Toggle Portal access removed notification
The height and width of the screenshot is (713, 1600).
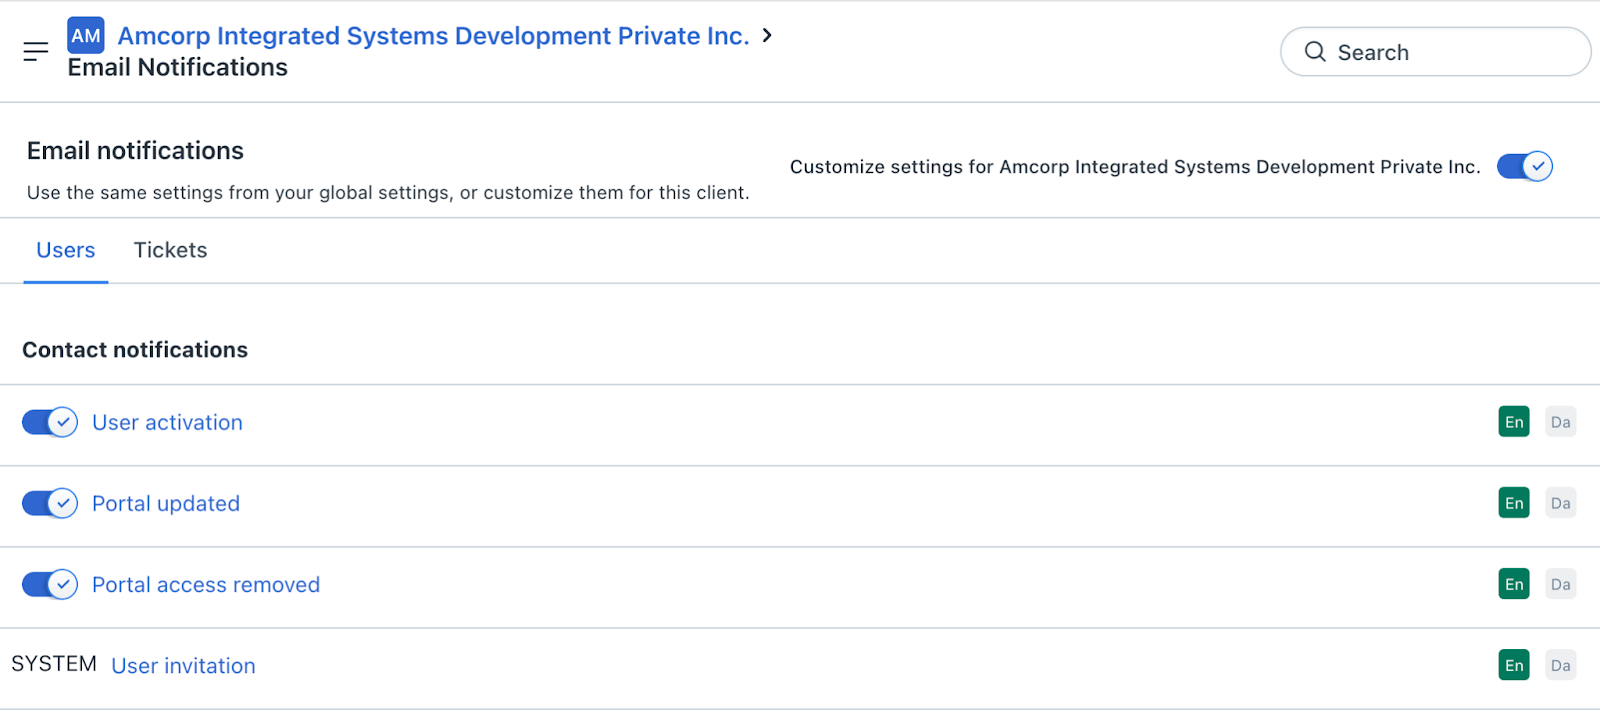point(50,584)
